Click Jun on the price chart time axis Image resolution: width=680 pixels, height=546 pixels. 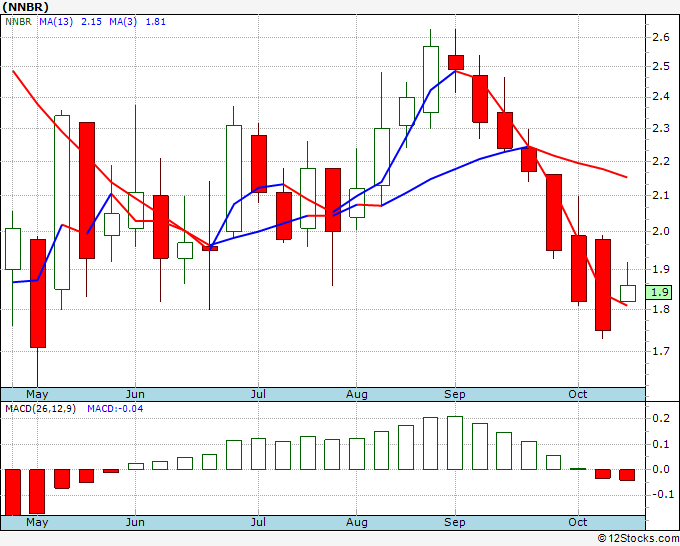pyautogui.click(x=135, y=394)
